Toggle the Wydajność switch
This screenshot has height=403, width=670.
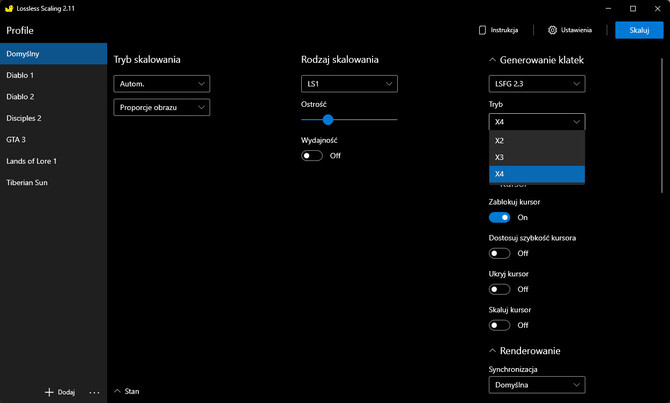point(311,156)
